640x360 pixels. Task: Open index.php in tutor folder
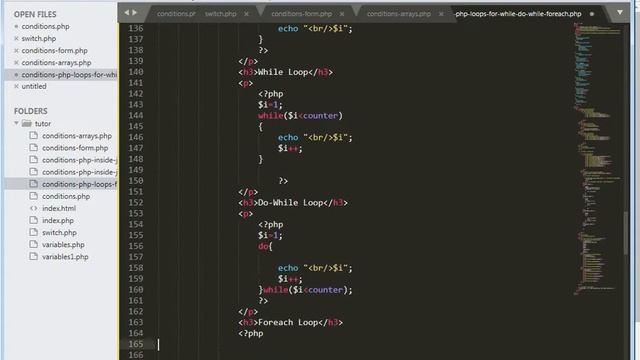[x=58, y=220]
